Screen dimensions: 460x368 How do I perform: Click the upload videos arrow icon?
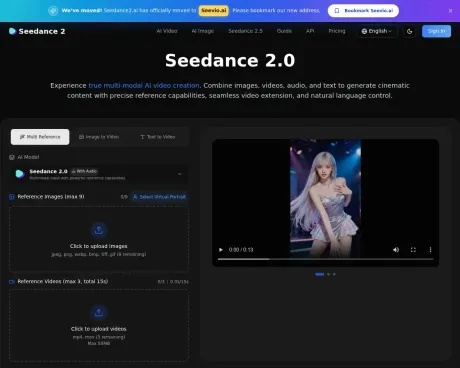click(99, 313)
